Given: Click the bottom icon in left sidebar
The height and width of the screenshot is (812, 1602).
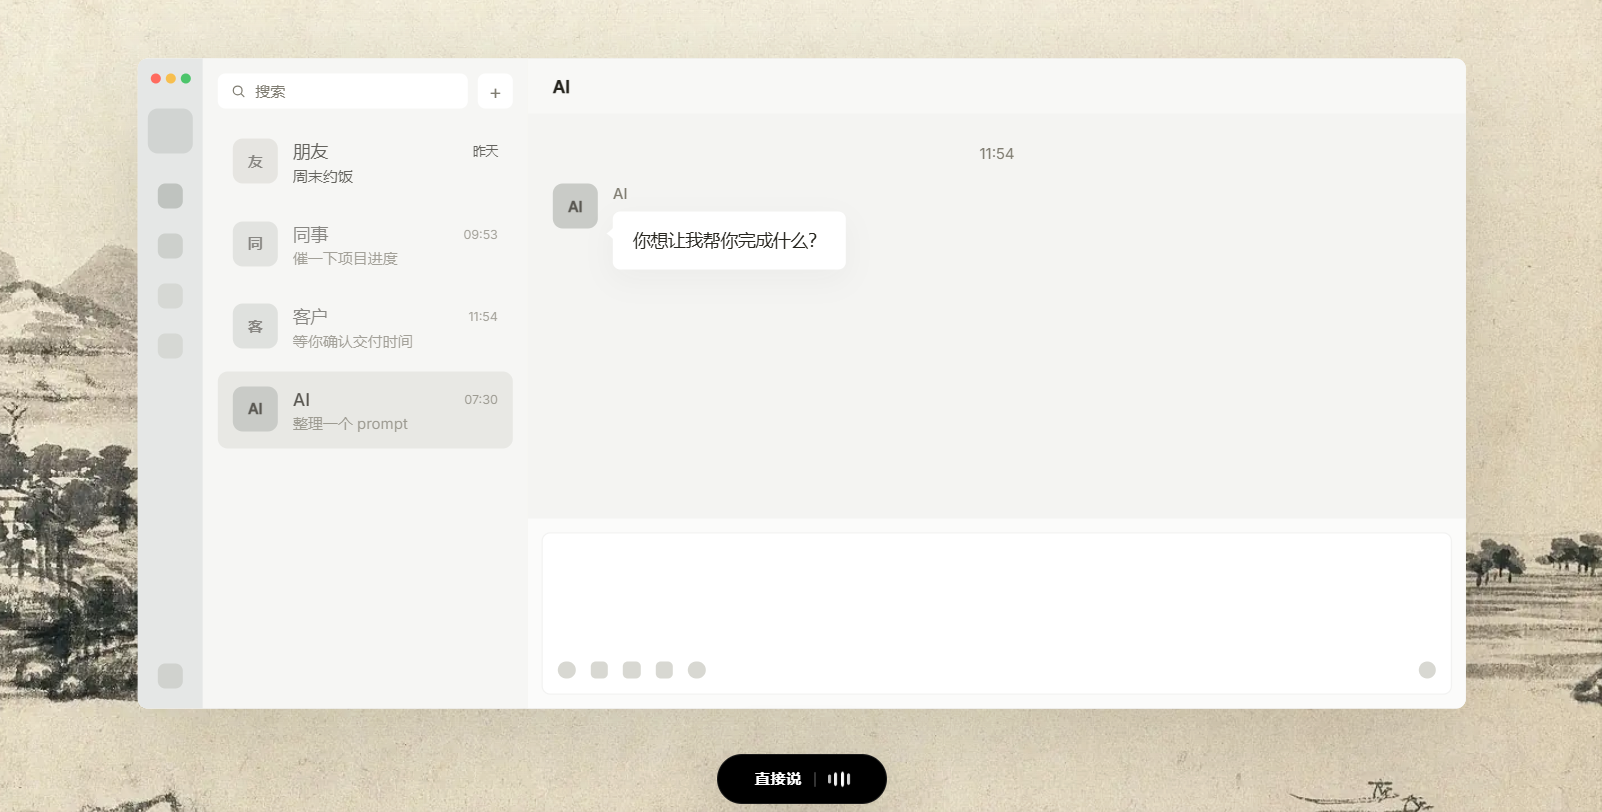Looking at the screenshot, I should tap(170, 676).
